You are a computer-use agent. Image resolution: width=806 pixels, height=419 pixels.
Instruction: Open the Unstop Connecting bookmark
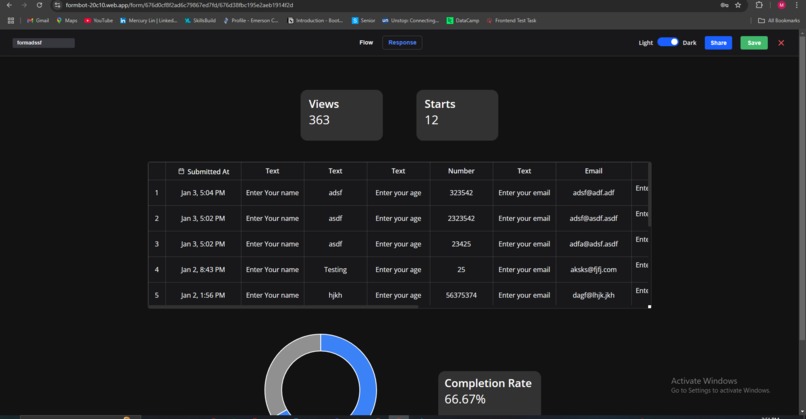(410, 21)
